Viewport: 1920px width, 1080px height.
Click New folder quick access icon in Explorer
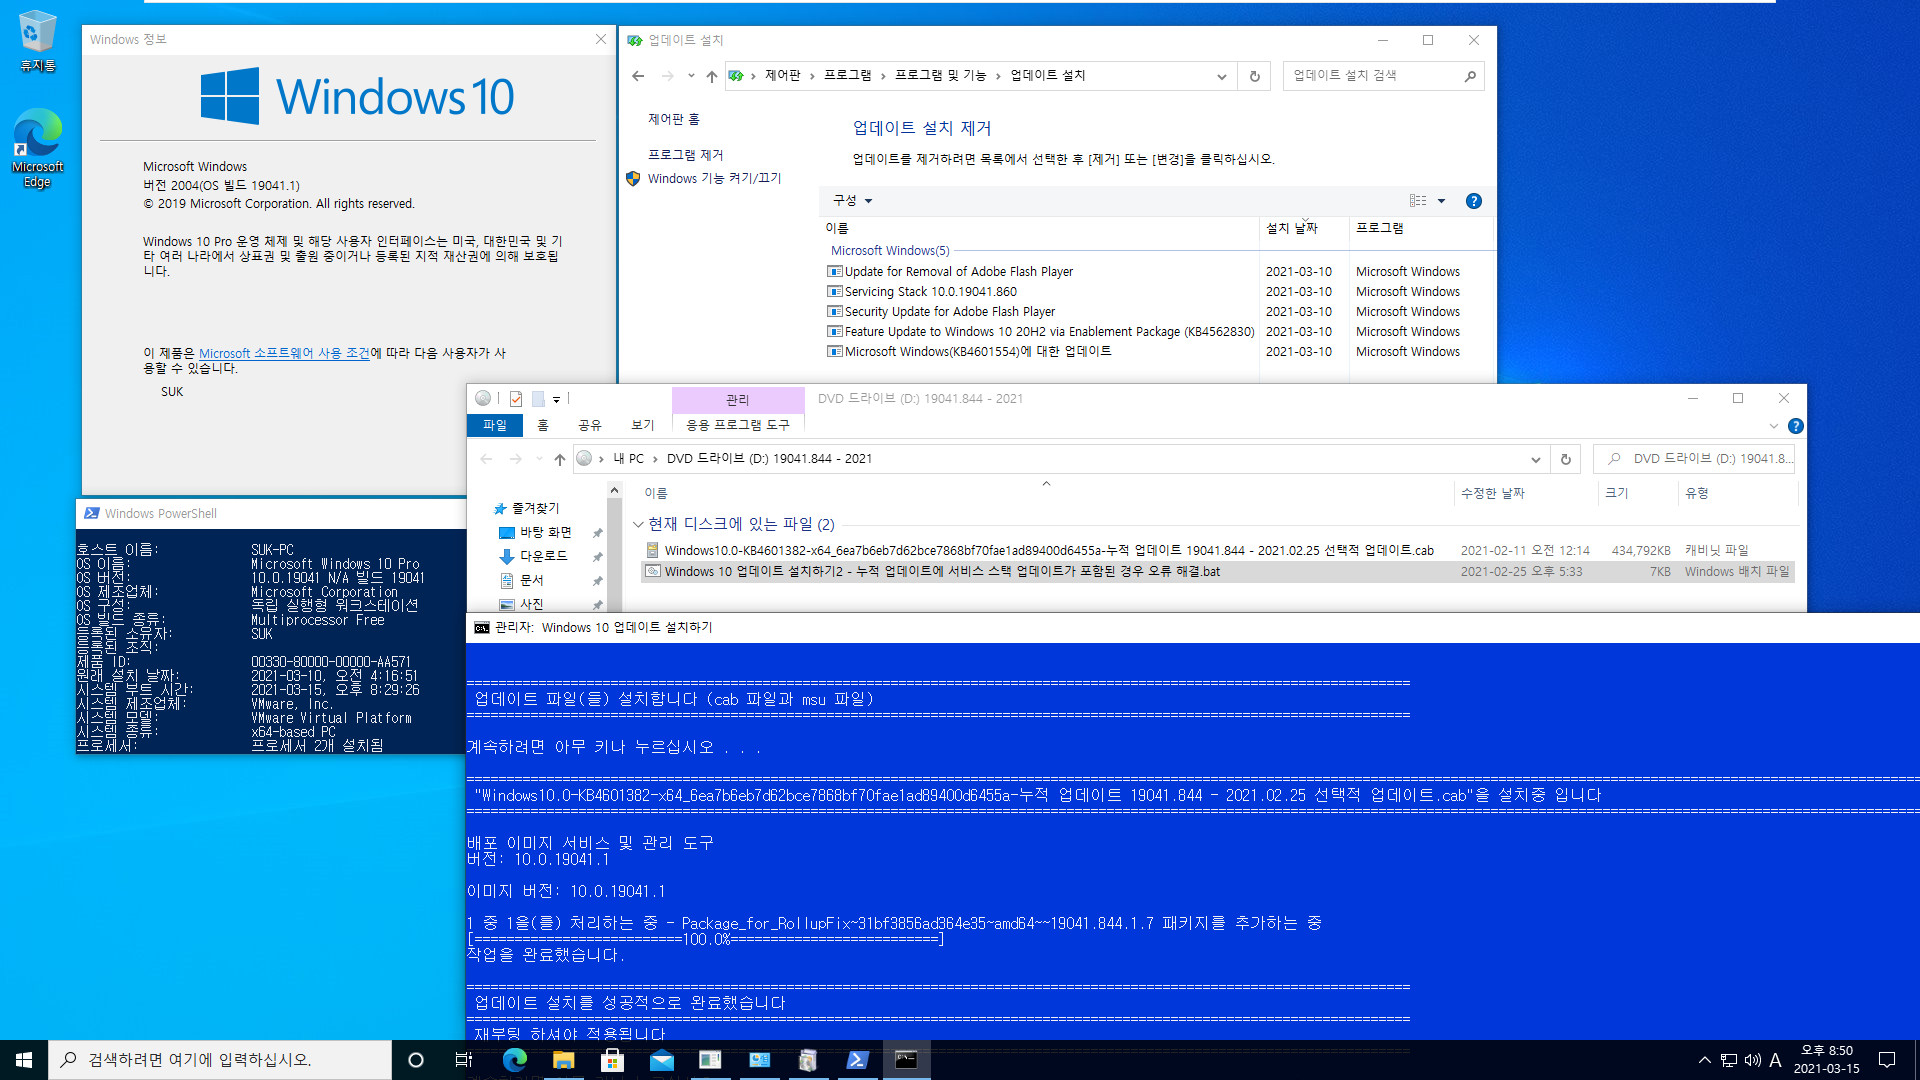tap(538, 399)
